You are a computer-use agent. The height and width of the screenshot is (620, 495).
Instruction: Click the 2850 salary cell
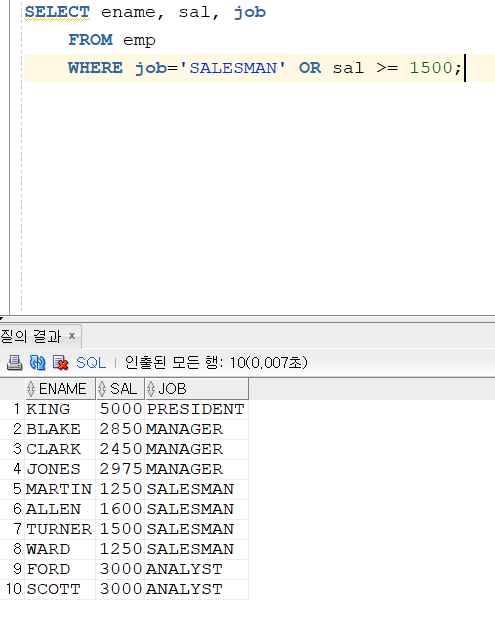120,429
